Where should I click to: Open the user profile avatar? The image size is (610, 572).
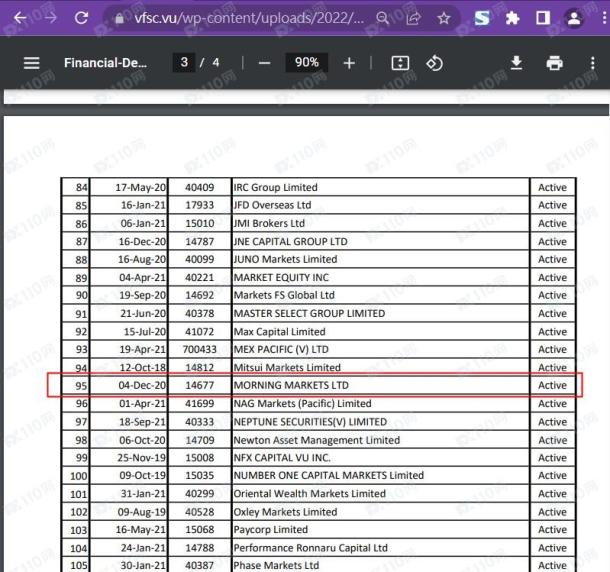(x=573, y=18)
